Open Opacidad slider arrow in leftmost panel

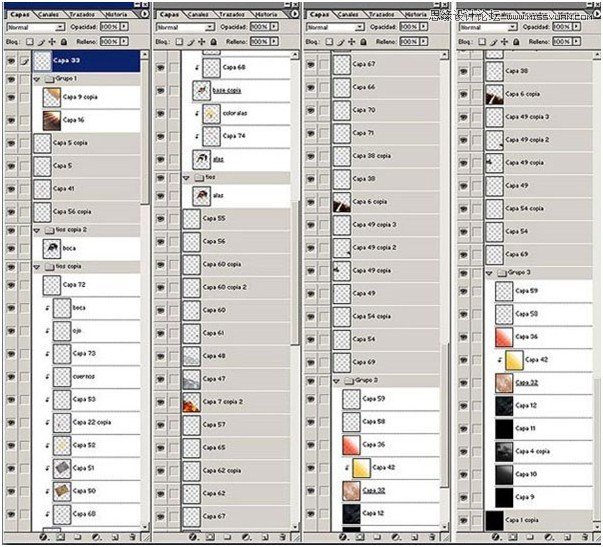(124, 27)
